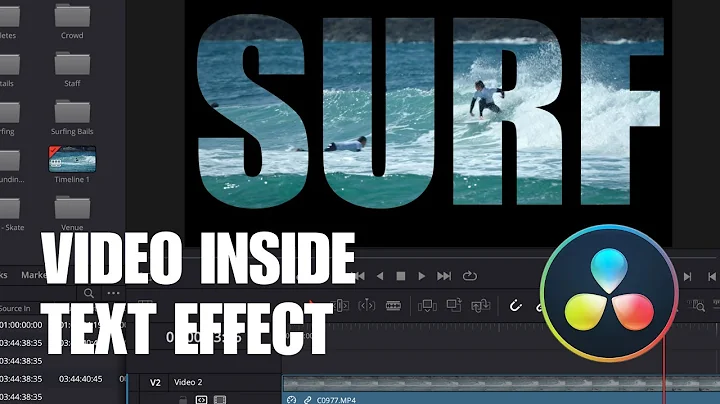
Task: Click the Insert Clip icon
Action: tap(427, 306)
